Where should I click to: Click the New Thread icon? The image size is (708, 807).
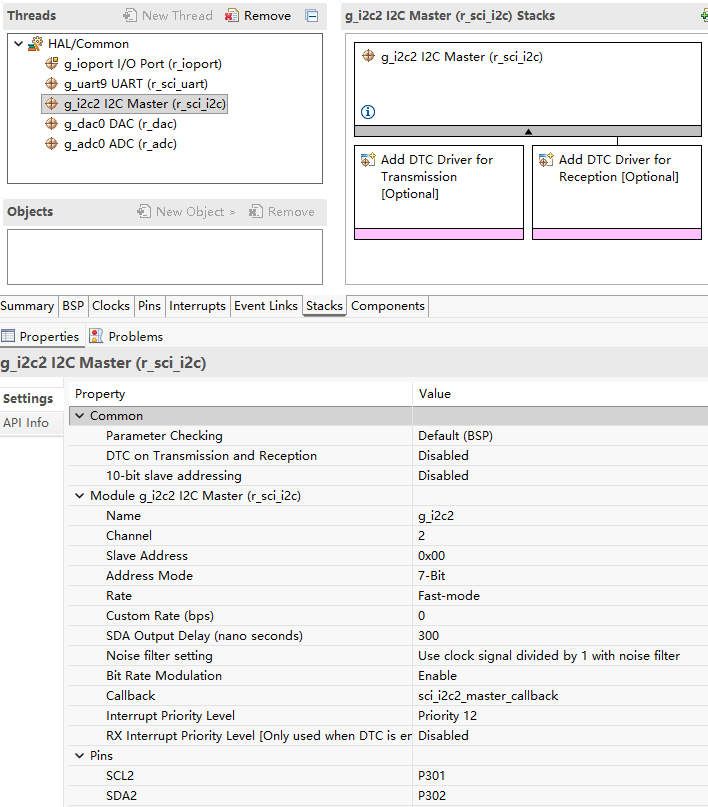tap(130, 15)
